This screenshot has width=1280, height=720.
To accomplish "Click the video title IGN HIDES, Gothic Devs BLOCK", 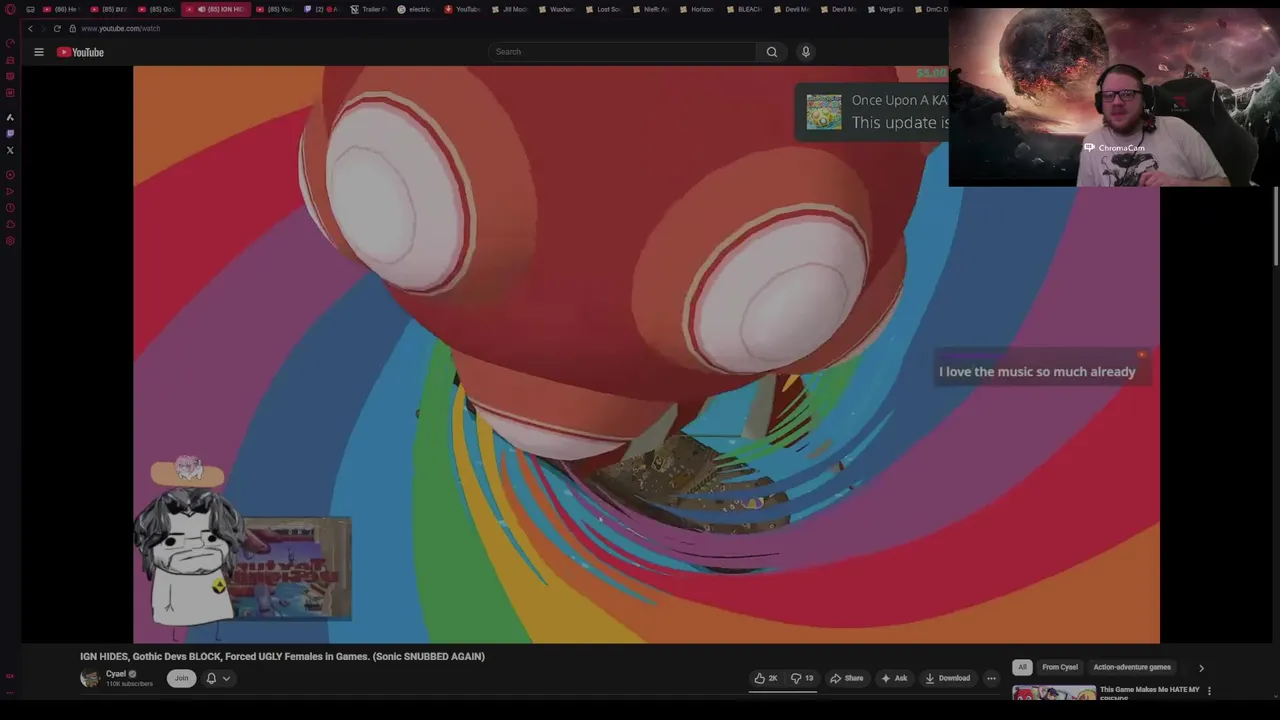I will click(282, 656).
